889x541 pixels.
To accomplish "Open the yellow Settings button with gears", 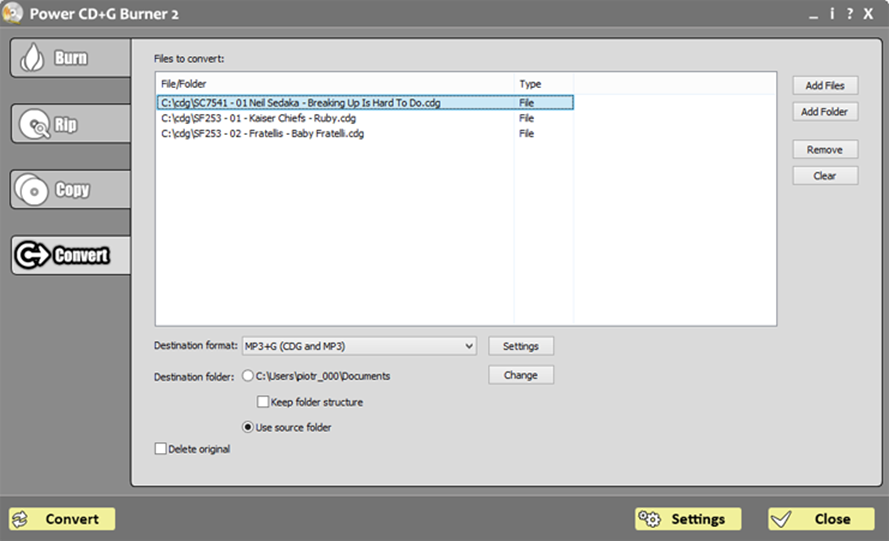I will [x=688, y=519].
